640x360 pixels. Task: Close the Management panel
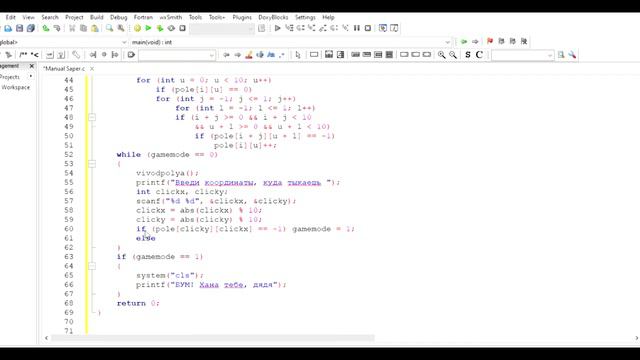pos(32,66)
